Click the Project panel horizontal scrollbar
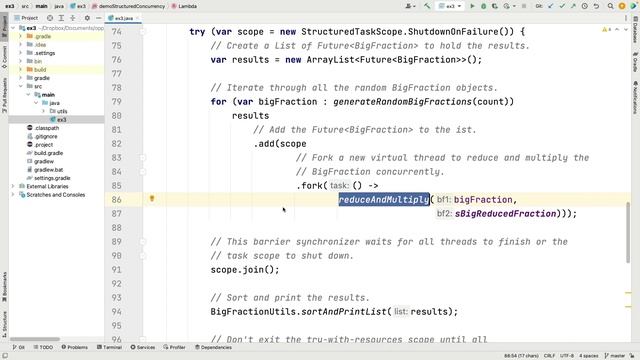This screenshot has width=640, height=360. click(x=35, y=339)
